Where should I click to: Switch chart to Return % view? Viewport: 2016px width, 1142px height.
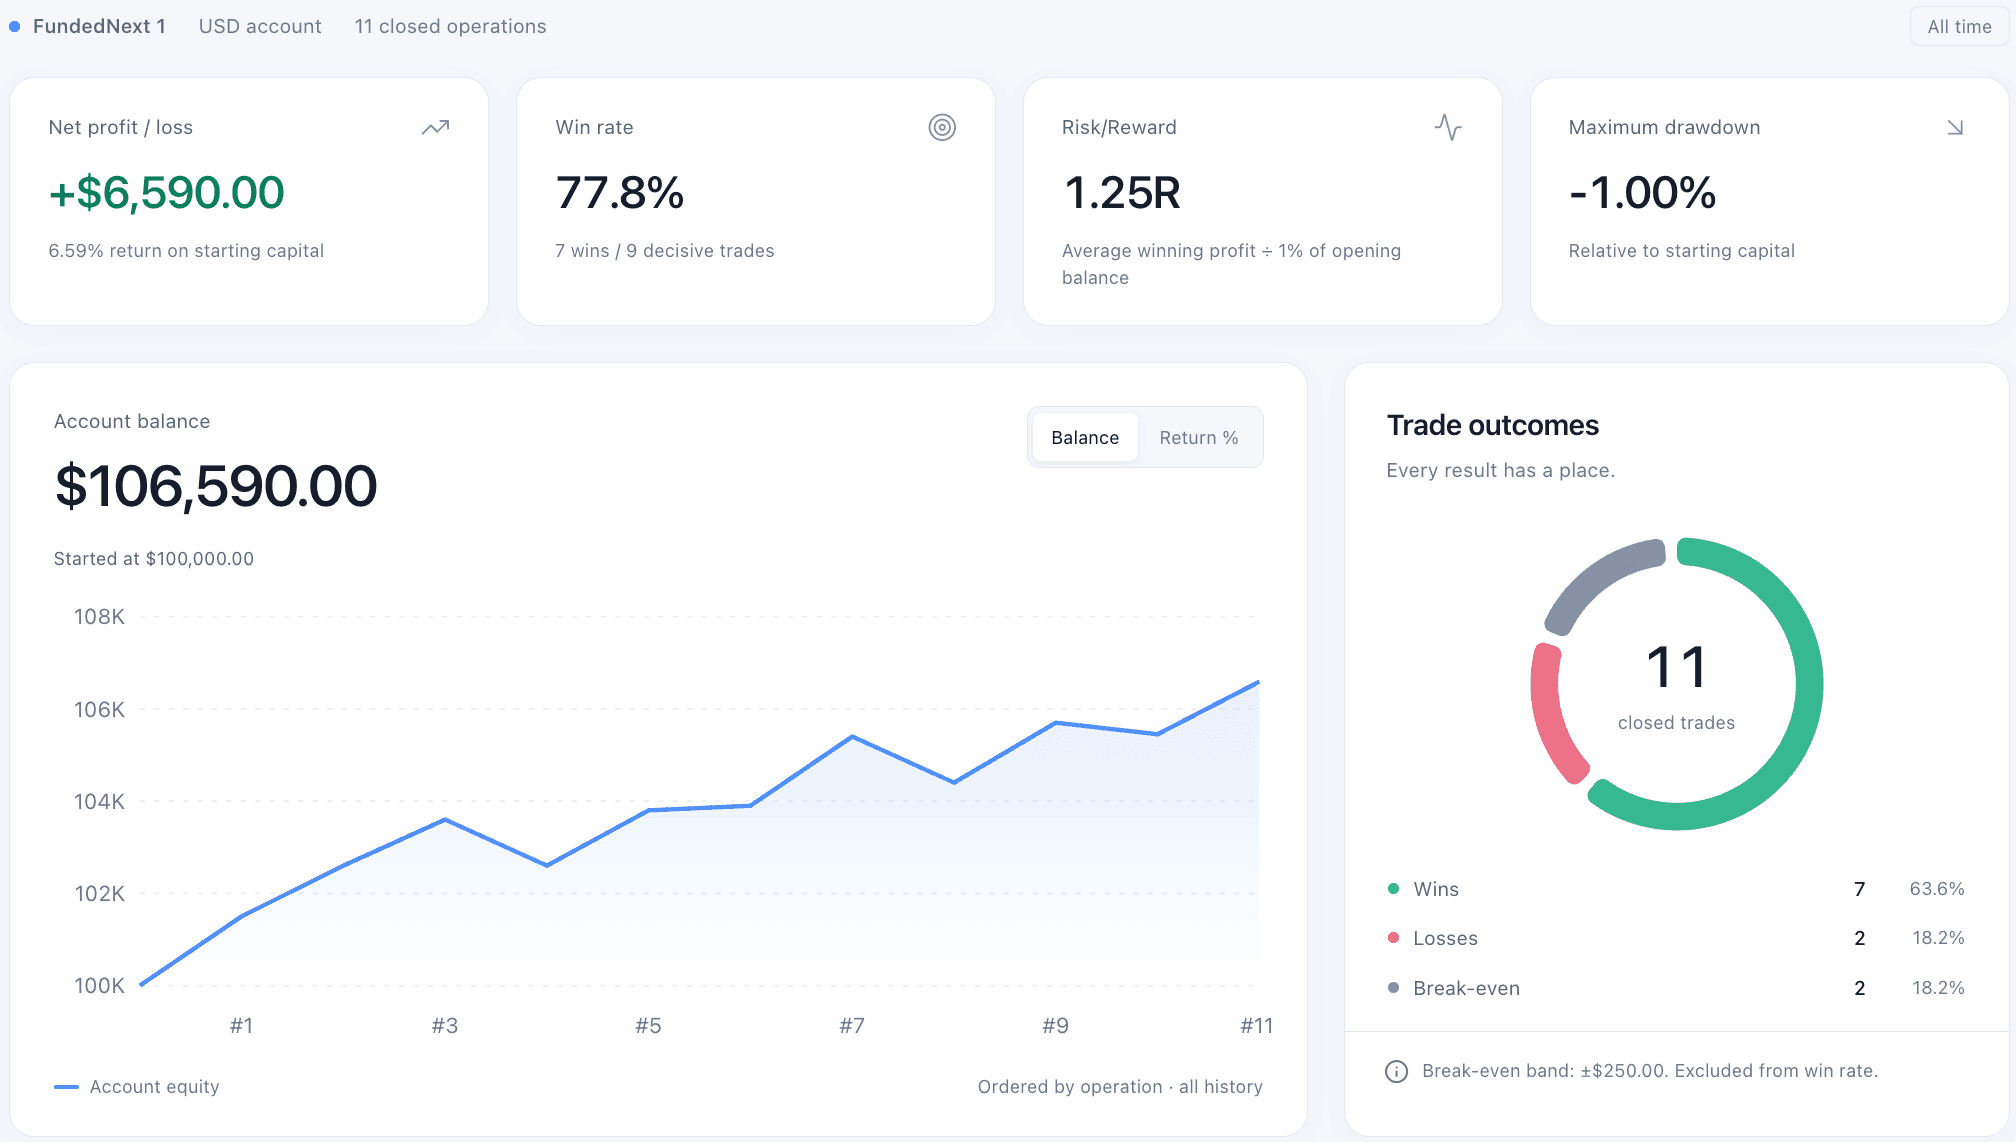point(1199,438)
